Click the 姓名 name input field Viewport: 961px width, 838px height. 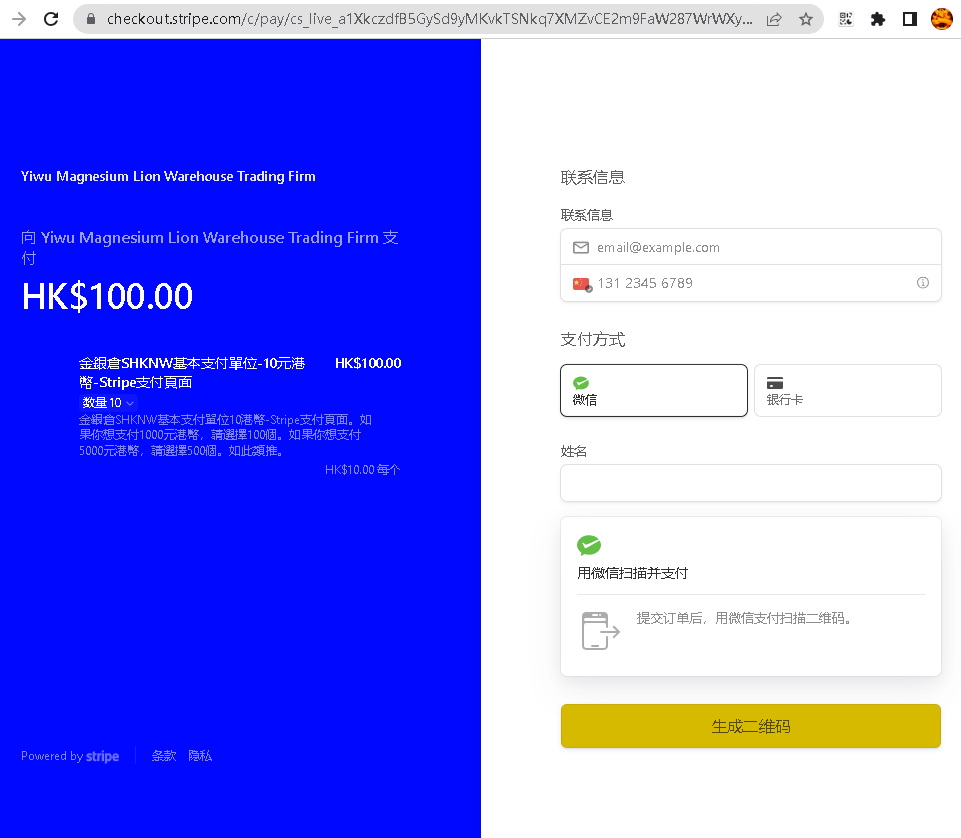pyautogui.click(x=750, y=483)
